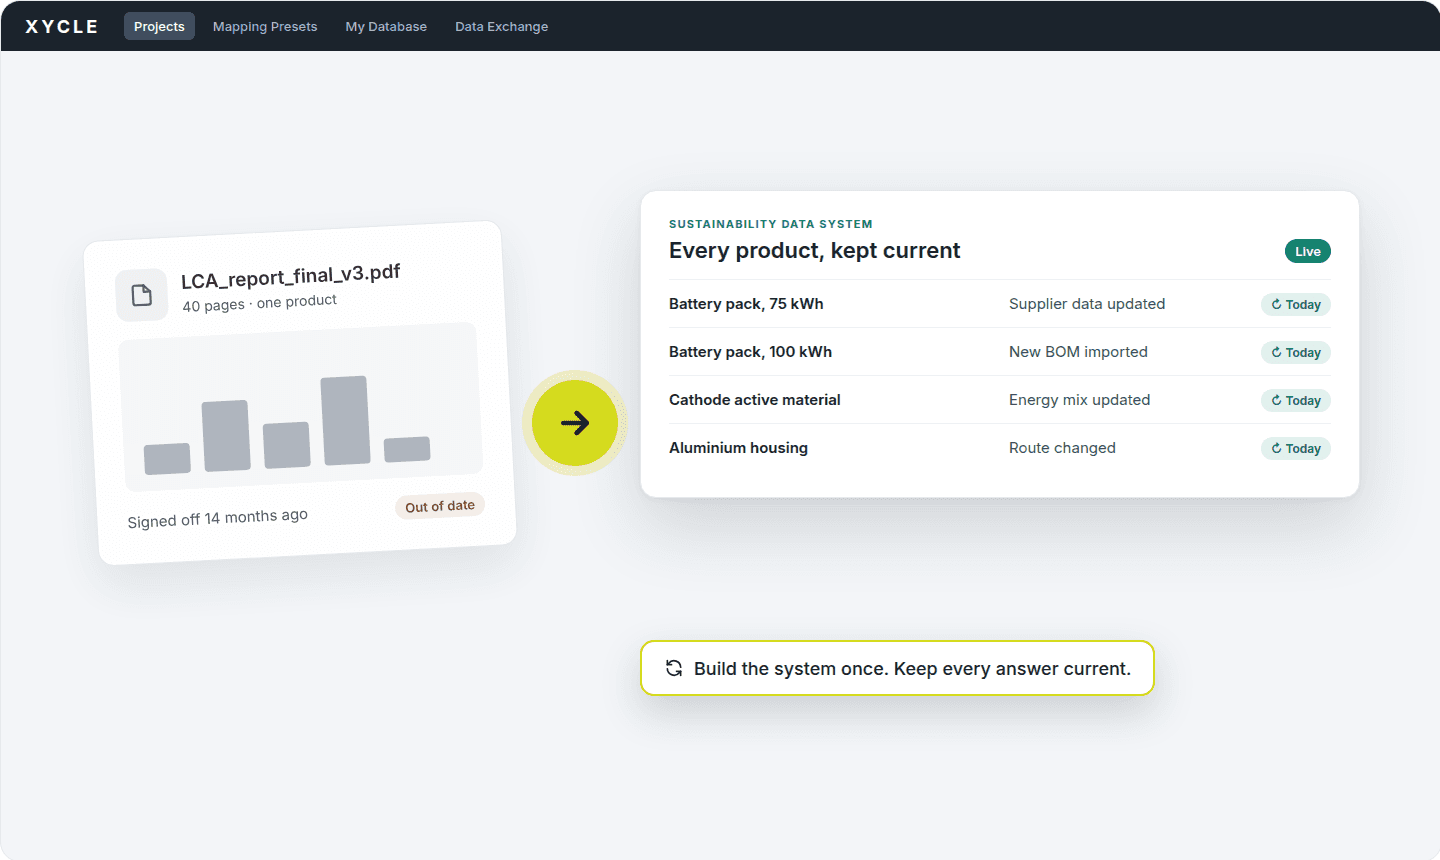Open My Database tab

[386, 27]
